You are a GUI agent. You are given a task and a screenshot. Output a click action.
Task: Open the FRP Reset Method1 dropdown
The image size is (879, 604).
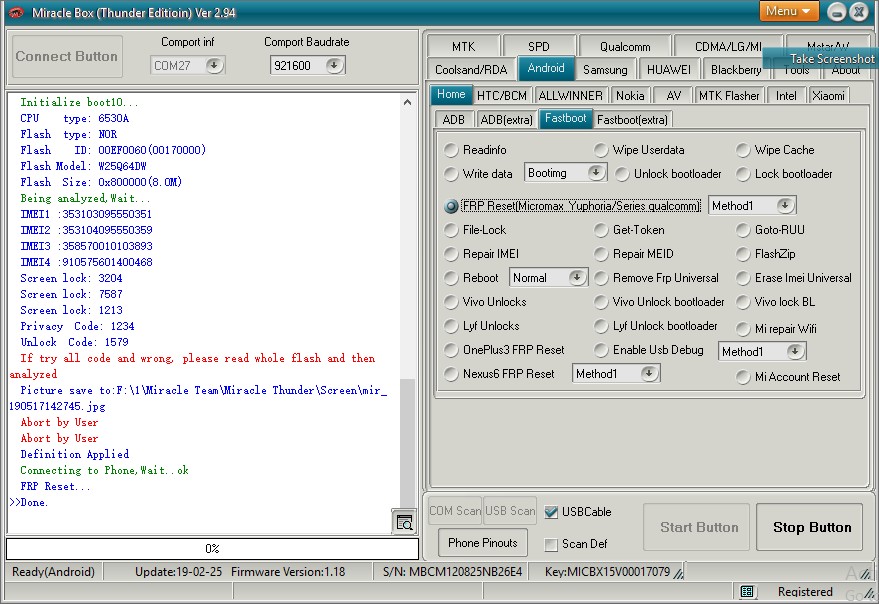tap(785, 205)
